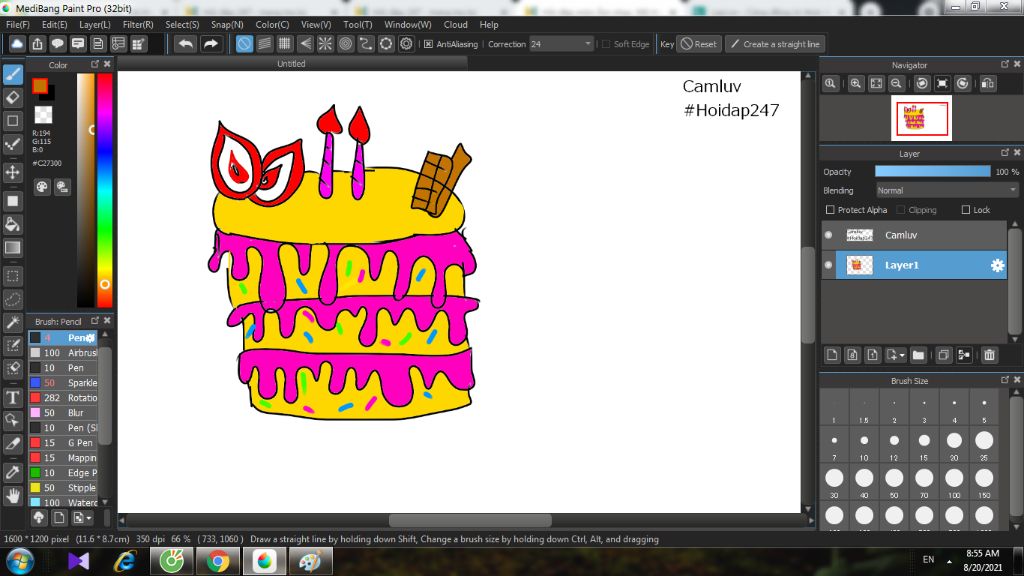
Task: Hide the Layer1 layer
Action: (829, 265)
